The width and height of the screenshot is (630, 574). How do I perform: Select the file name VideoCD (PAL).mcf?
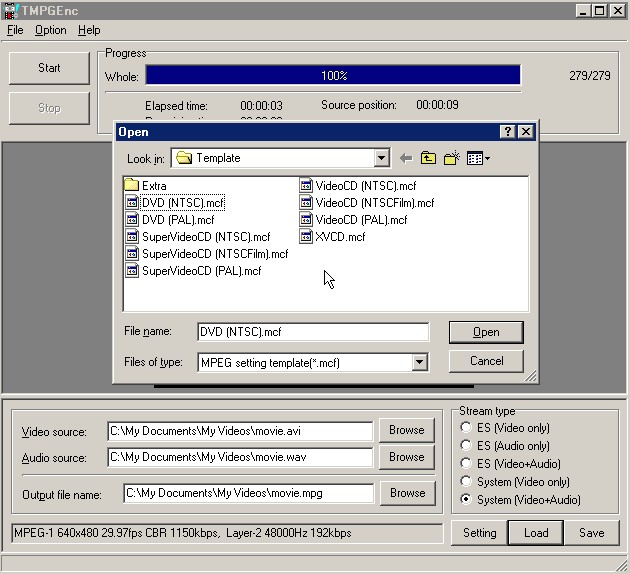click(x=362, y=220)
